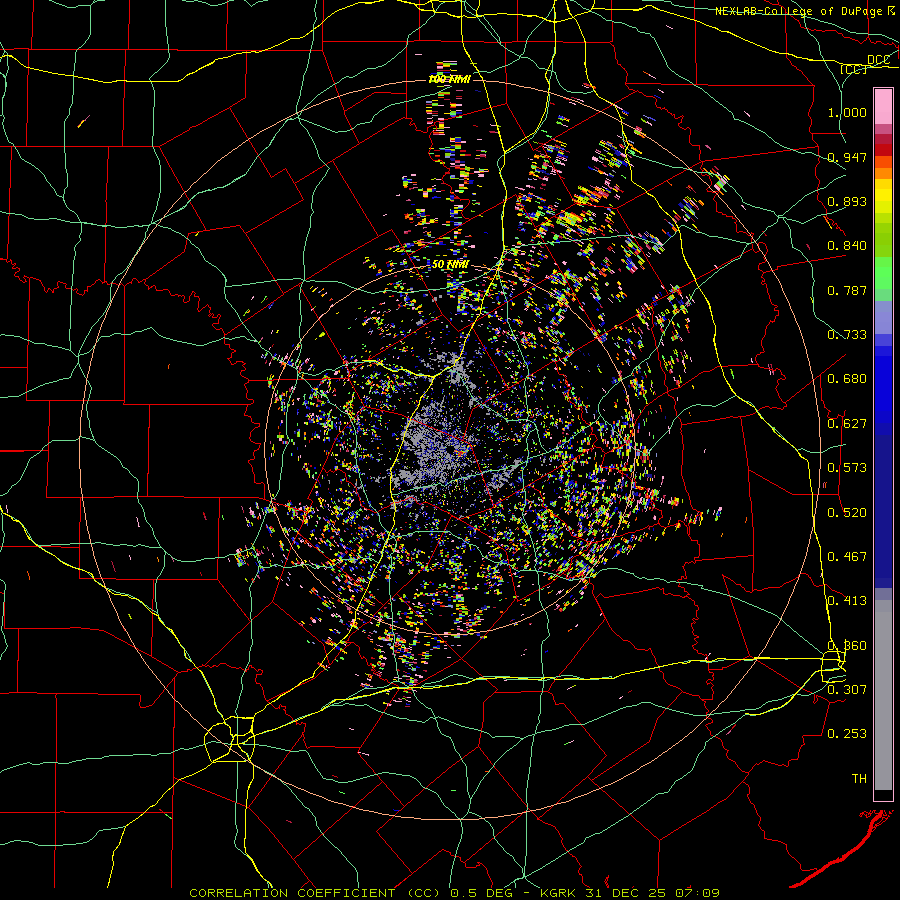Pick the pink swatch beside 1.000
900x900 pixels.
pos(883,107)
